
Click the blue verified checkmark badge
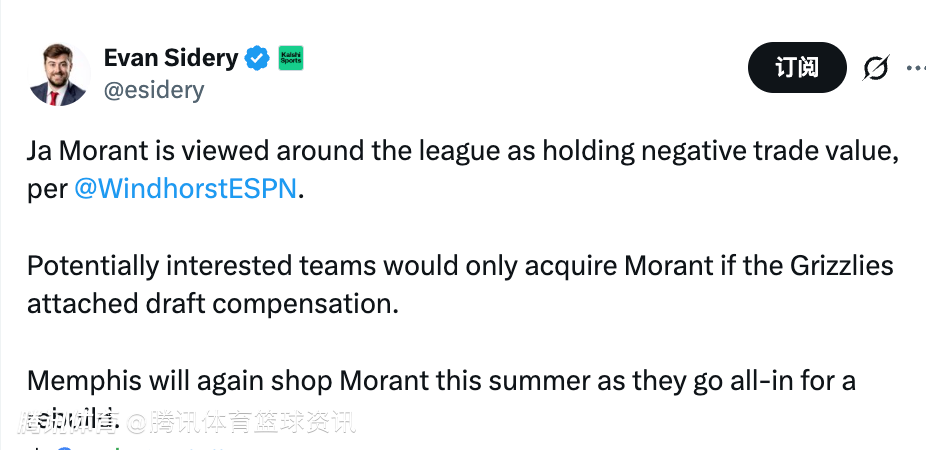click(258, 58)
